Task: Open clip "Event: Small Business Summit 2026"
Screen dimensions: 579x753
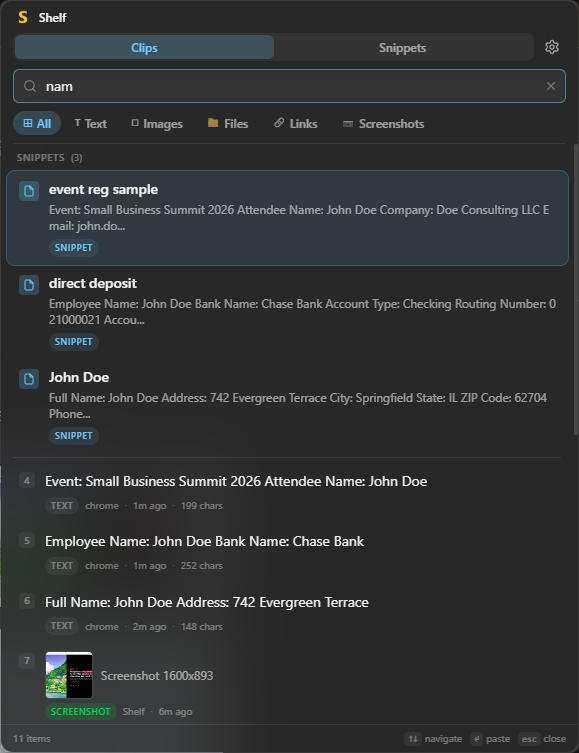Action: click(x=236, y=481)
